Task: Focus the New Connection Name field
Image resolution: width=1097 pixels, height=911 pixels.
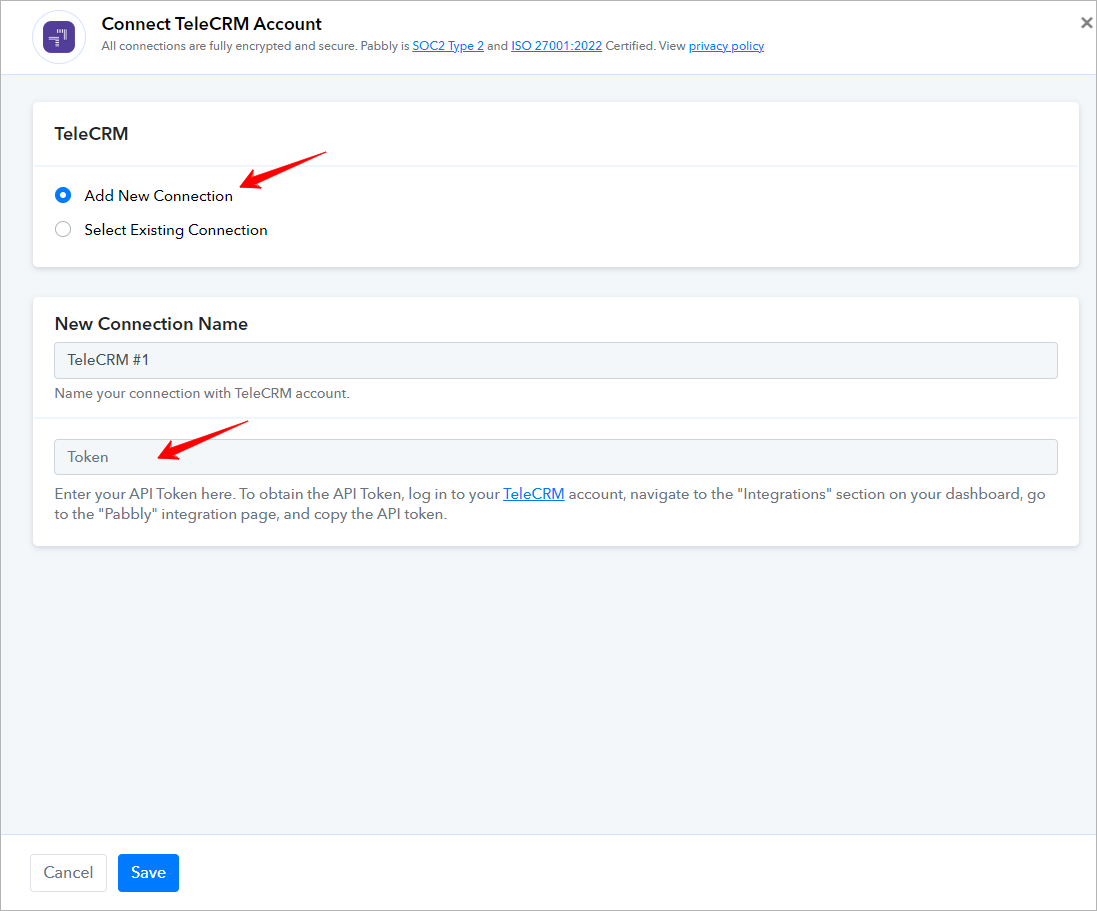Action: coord(555,360)
